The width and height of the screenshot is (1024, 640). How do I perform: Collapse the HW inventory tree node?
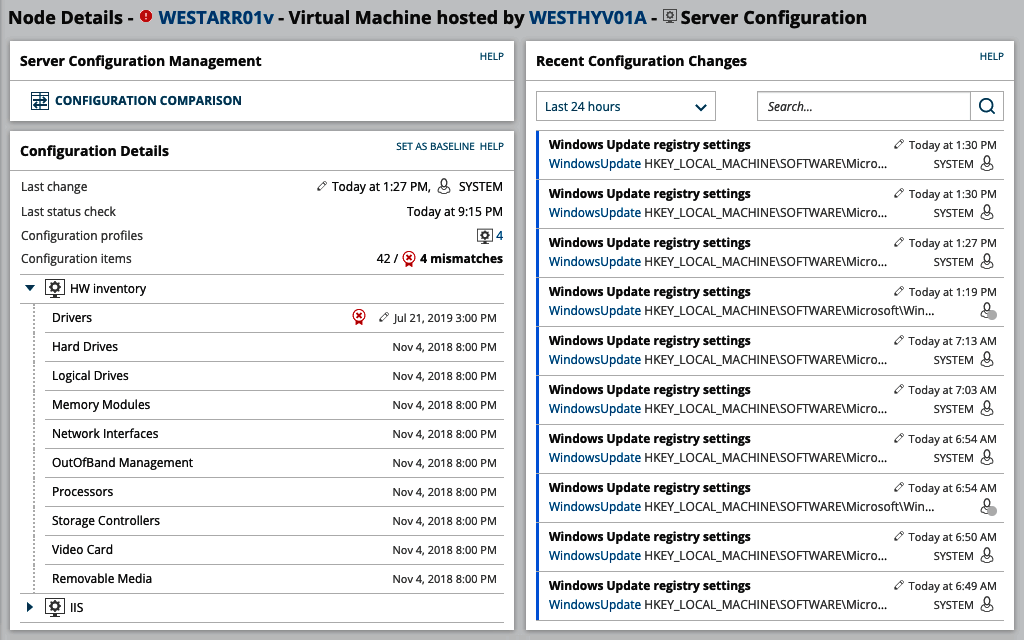coord(30,289)
